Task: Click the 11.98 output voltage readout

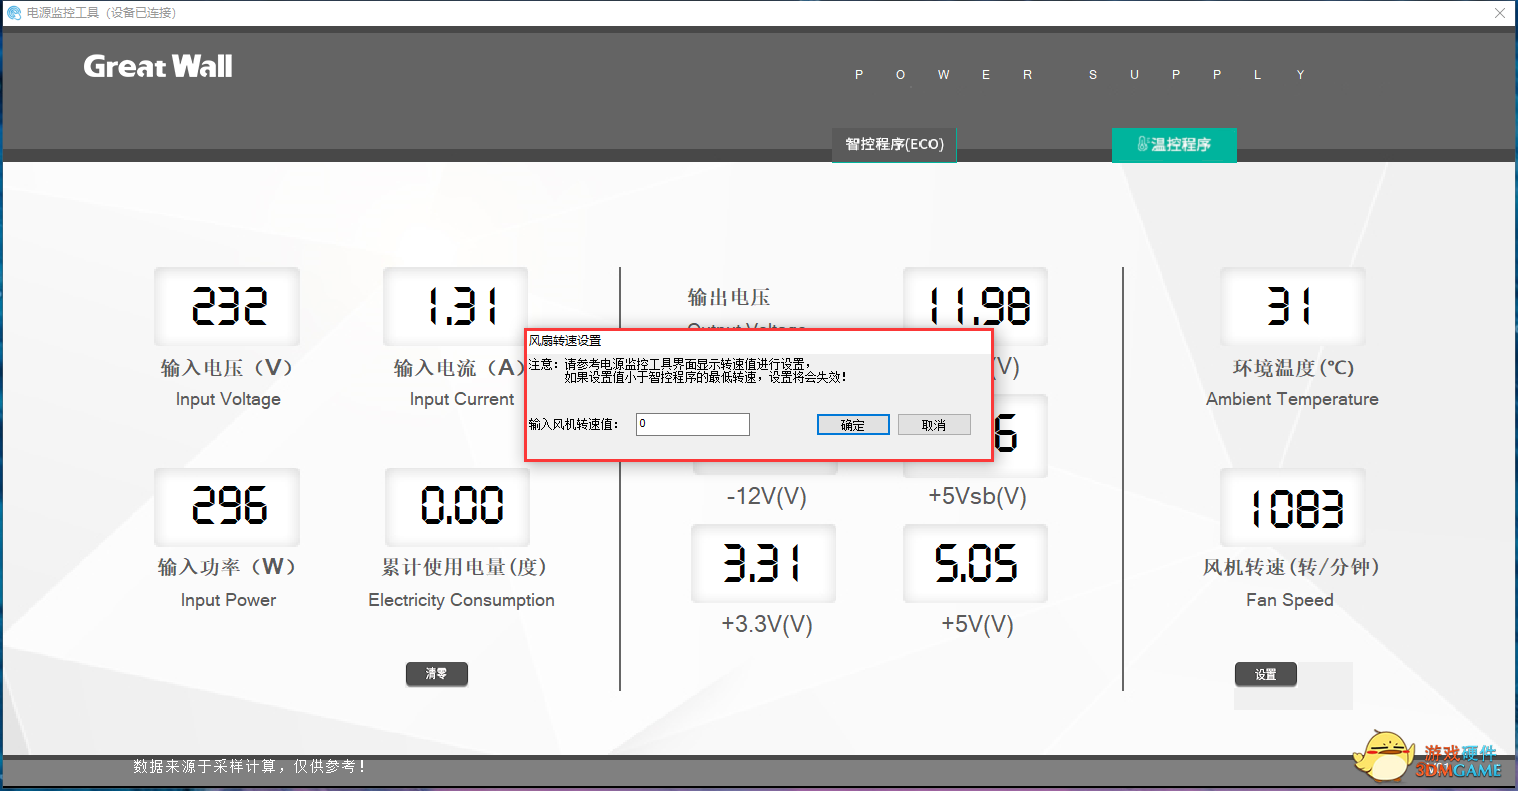Action: (x=975, y=306)
